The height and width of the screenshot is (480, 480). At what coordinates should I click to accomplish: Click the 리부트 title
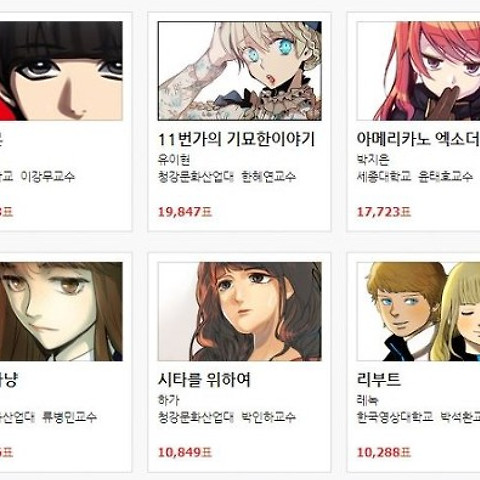[x=379, y=380]
